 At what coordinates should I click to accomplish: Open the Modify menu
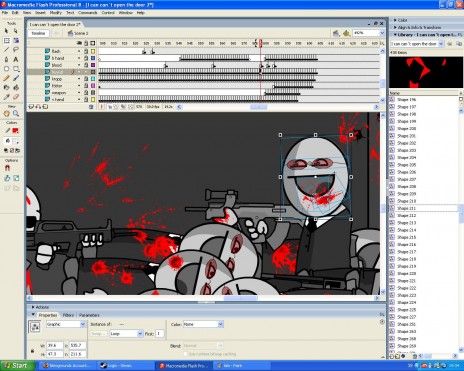56,13
